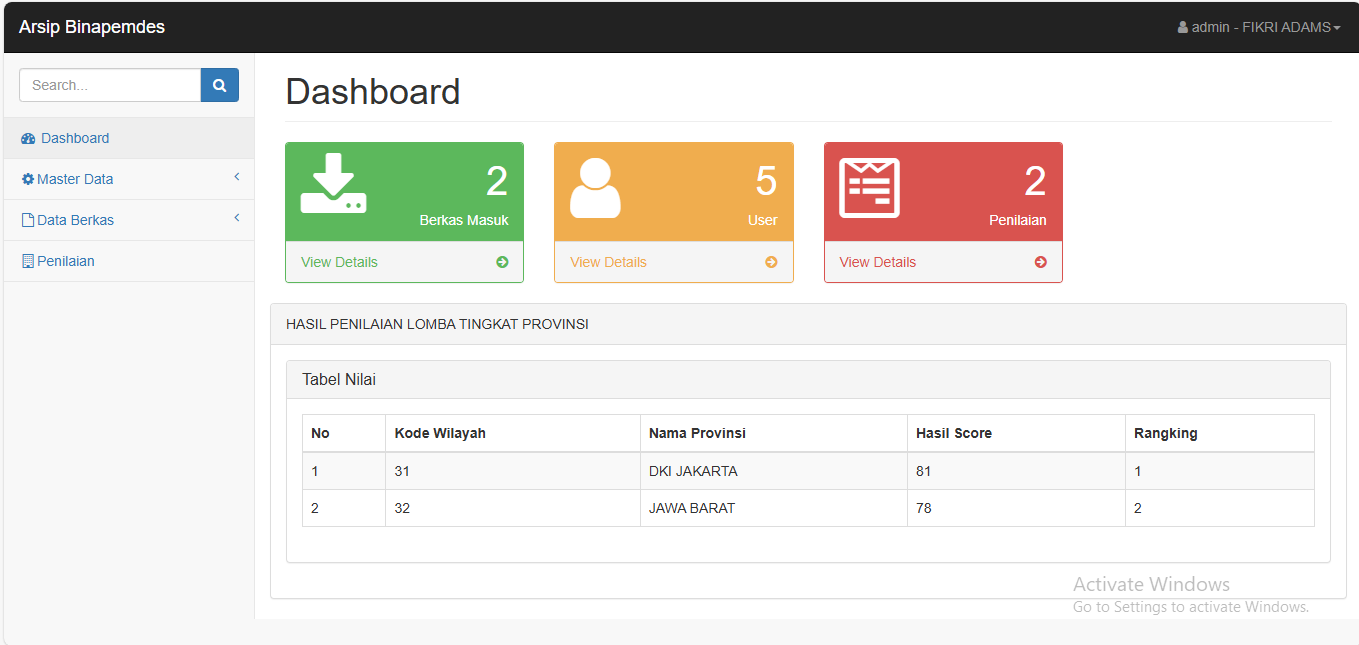Click the arrow icon on green View Details bar
Screen dimensions: 1359x645
point(501,262)
